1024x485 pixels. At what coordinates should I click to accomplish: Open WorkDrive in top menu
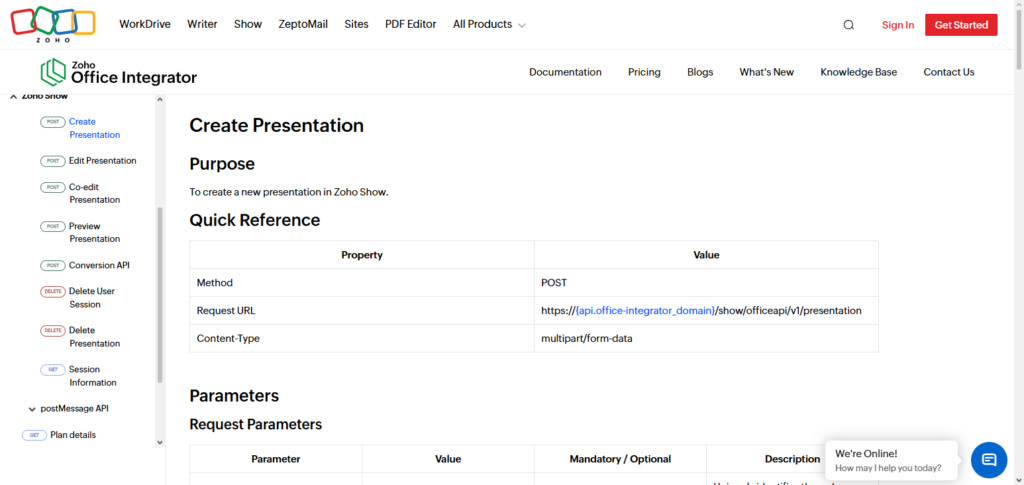click(x=145, y=24)
